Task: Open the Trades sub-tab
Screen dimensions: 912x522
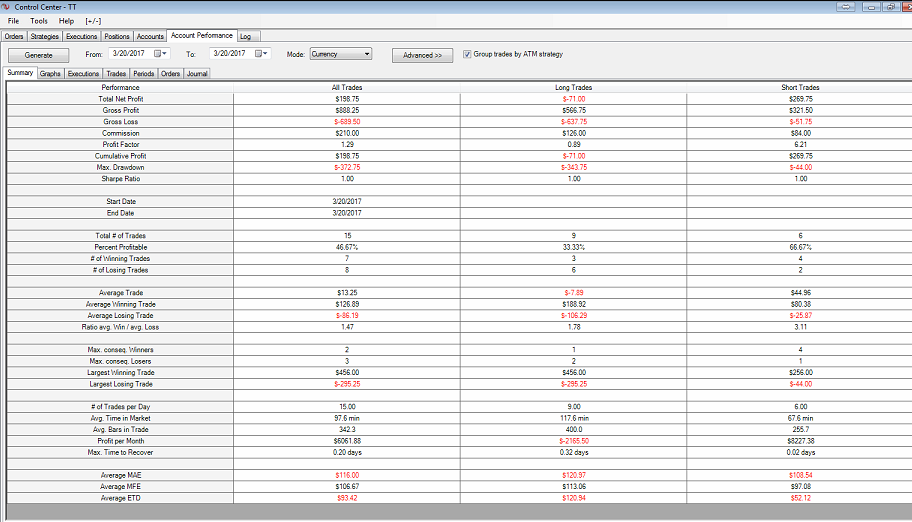Action: click(116, 74)
